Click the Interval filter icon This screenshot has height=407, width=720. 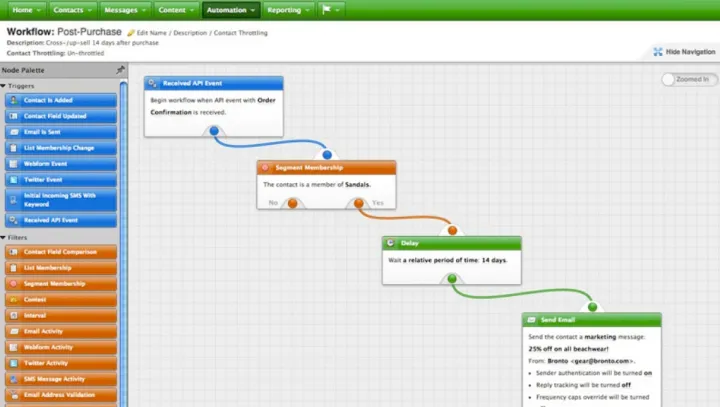point(14,316)
